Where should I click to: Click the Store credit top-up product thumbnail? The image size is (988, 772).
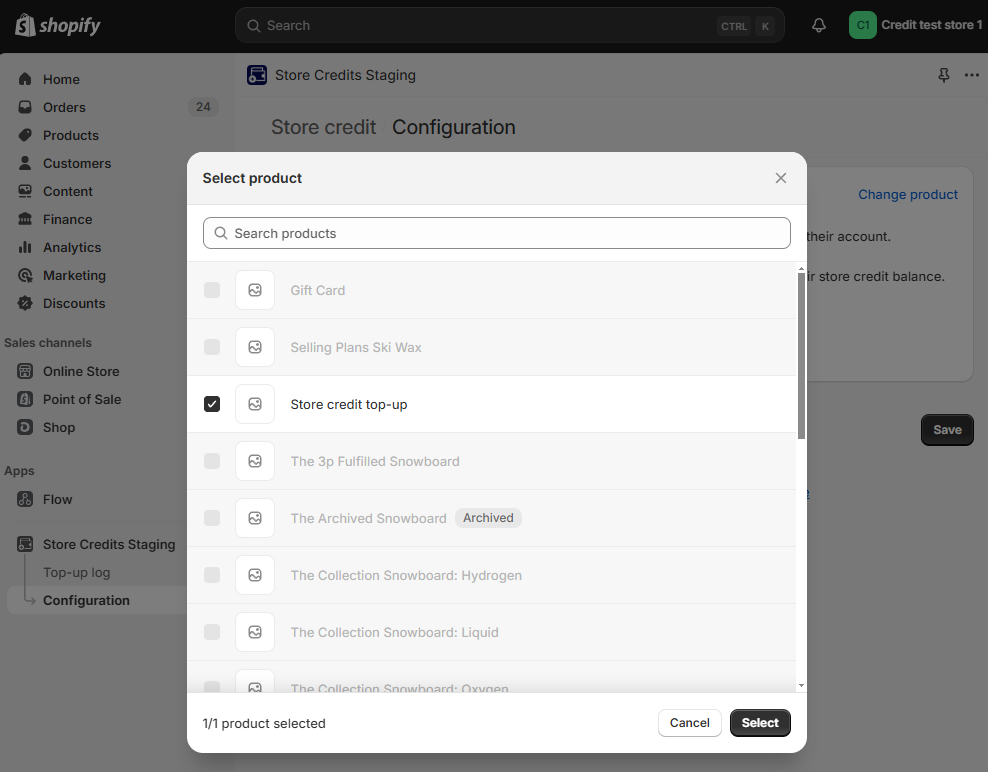(255, 404)
